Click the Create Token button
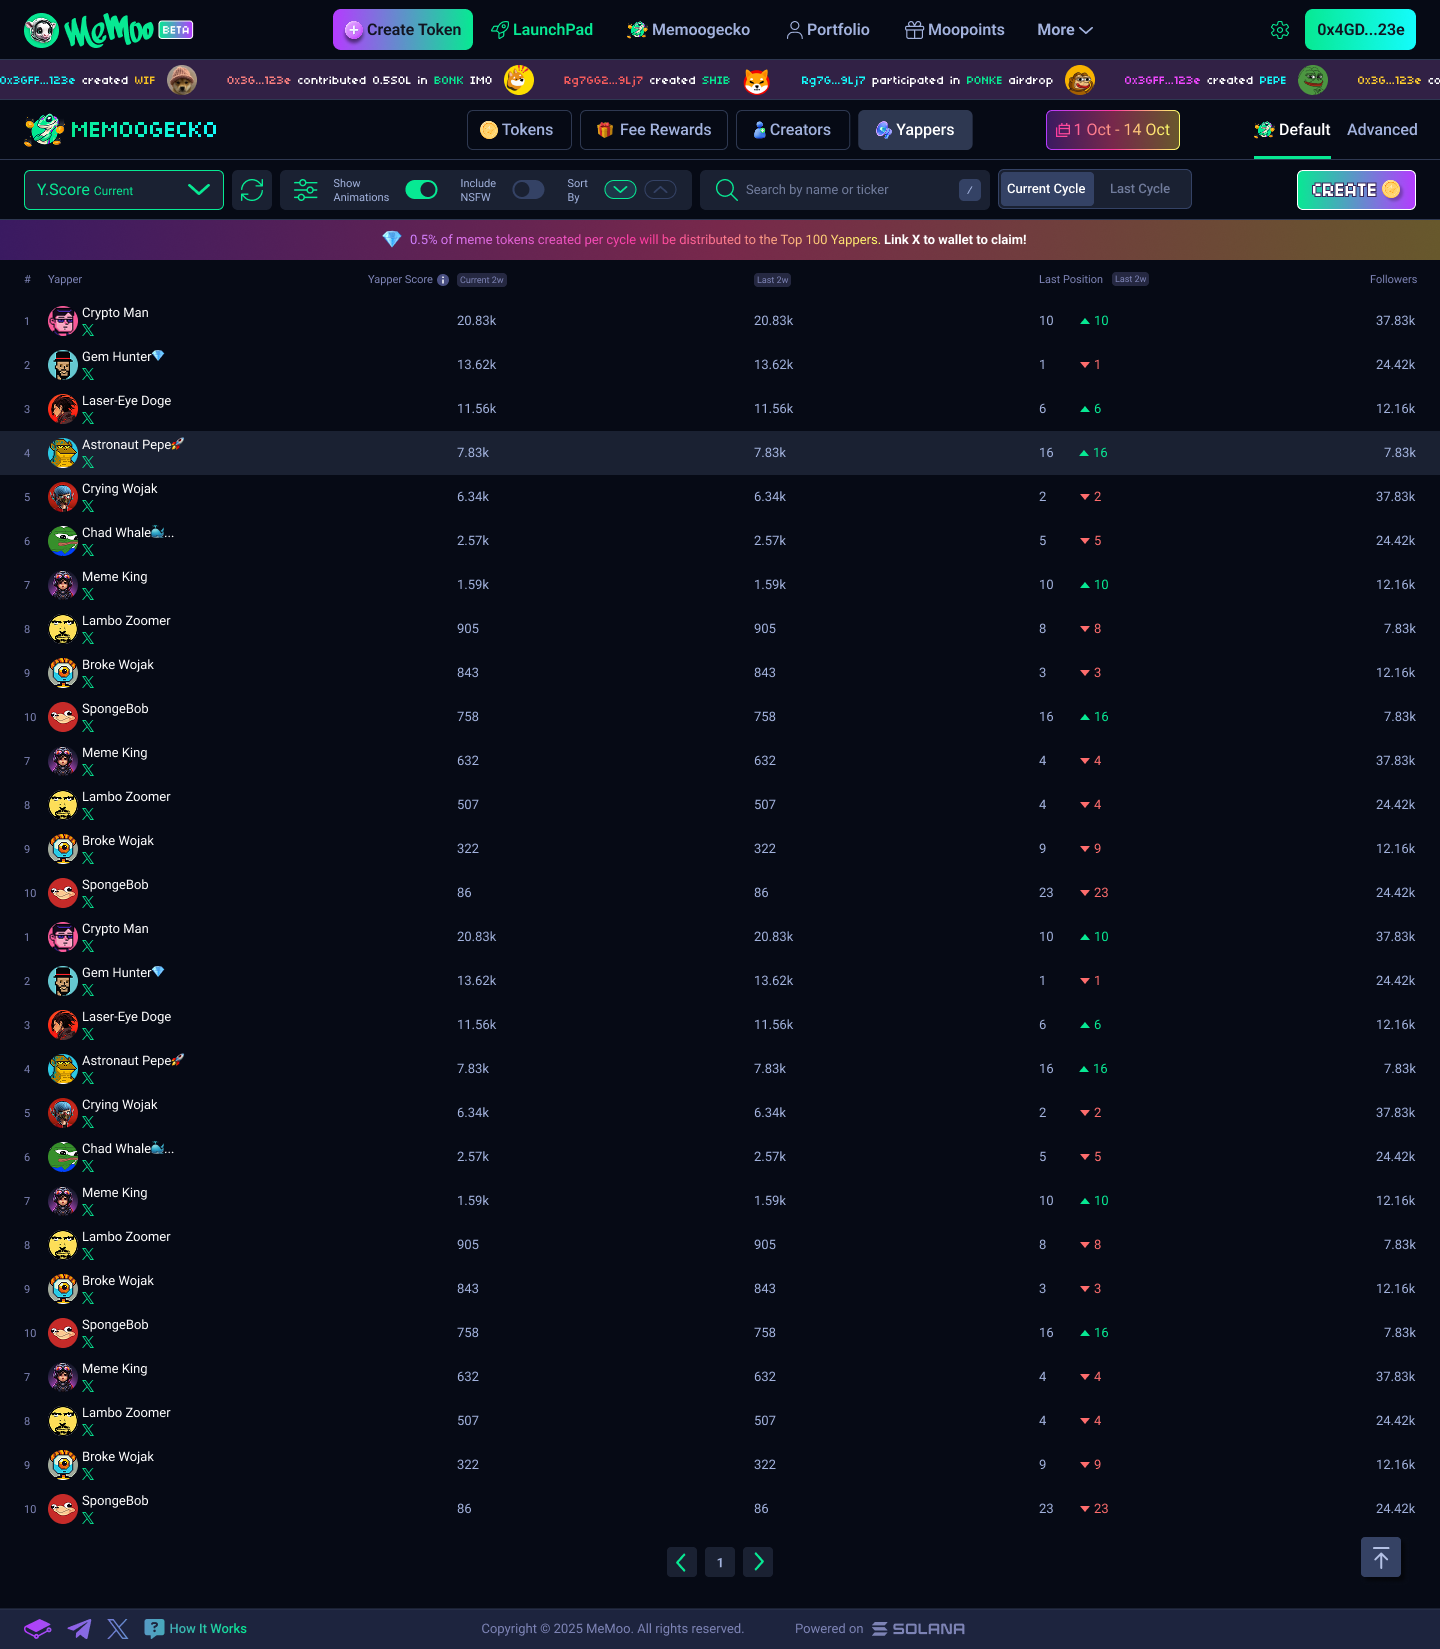1440x1649 pixels. pos(403,30)
